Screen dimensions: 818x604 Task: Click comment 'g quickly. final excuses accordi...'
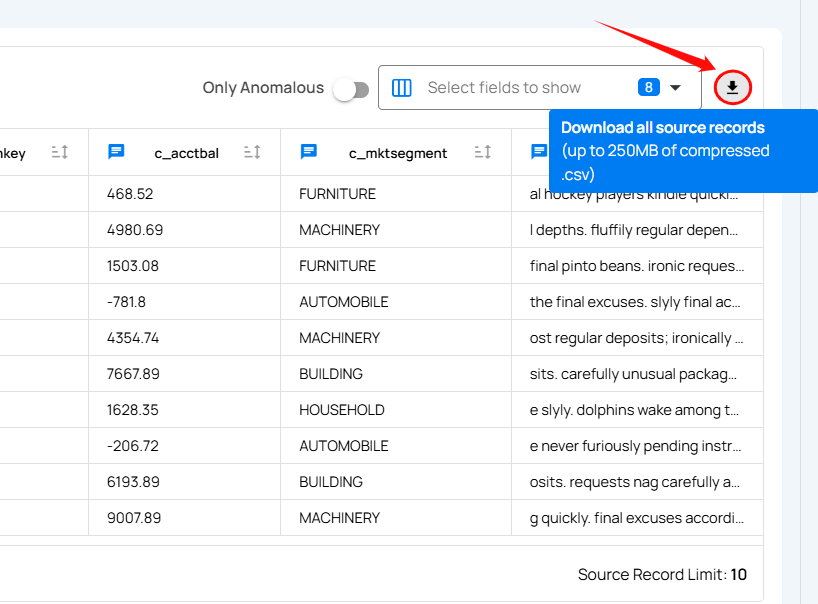[636, 518]
